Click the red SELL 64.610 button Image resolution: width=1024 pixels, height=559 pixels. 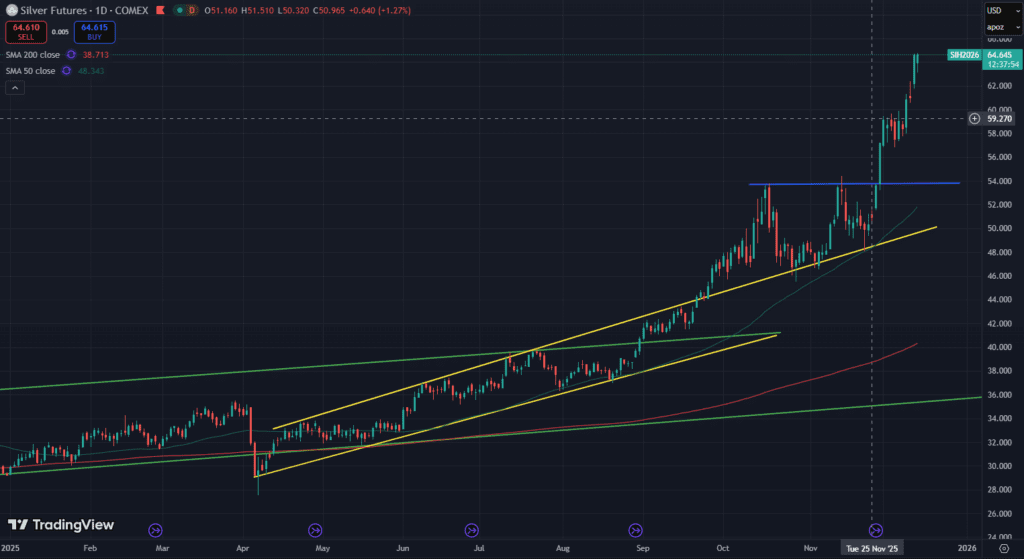pos(25,32)
